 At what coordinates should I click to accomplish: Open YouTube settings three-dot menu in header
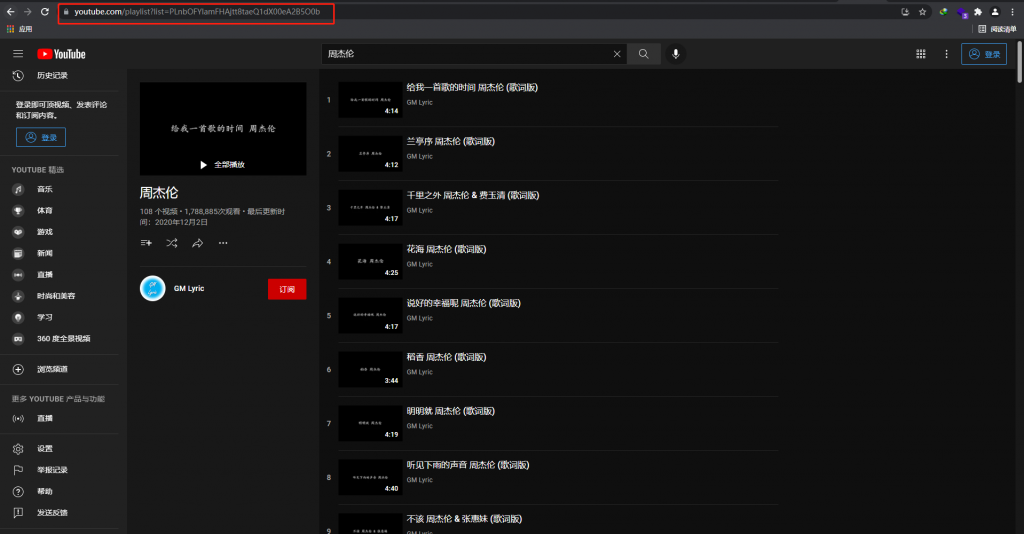946,54
